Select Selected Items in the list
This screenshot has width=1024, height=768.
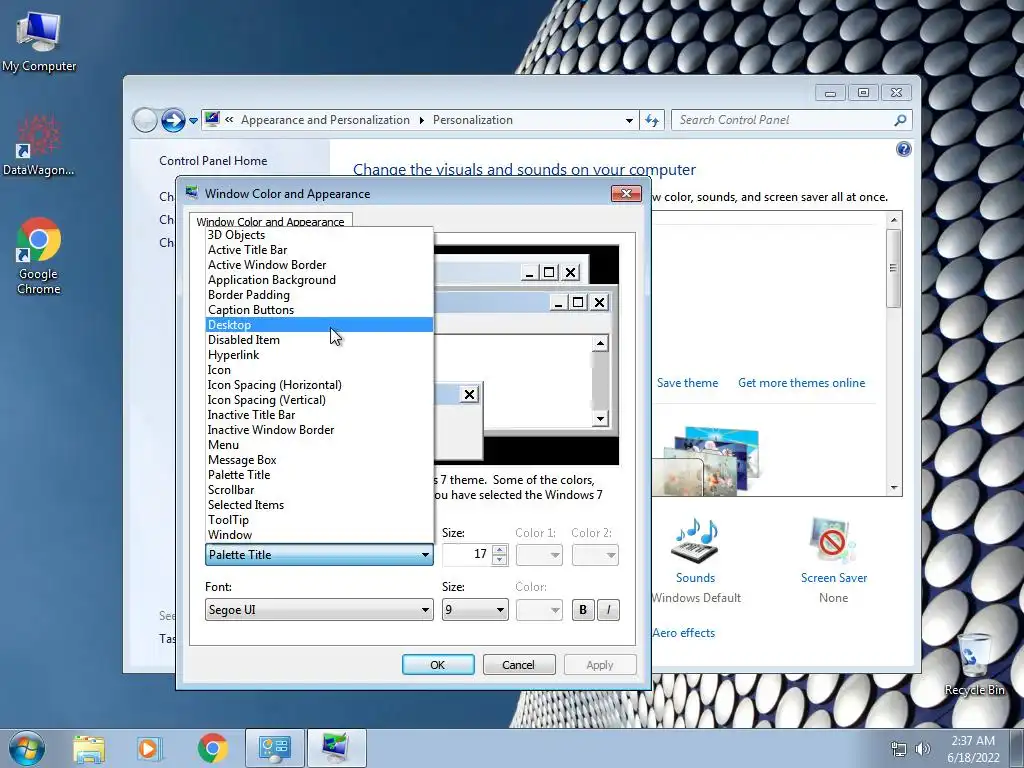(319, 505)
